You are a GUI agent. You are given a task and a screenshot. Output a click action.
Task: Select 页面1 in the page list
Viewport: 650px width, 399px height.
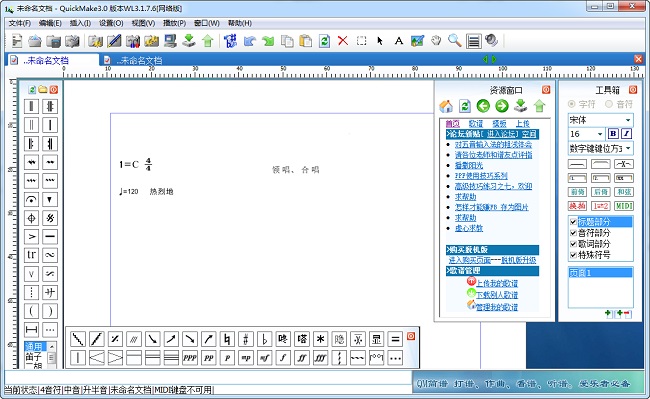point(600,273)
